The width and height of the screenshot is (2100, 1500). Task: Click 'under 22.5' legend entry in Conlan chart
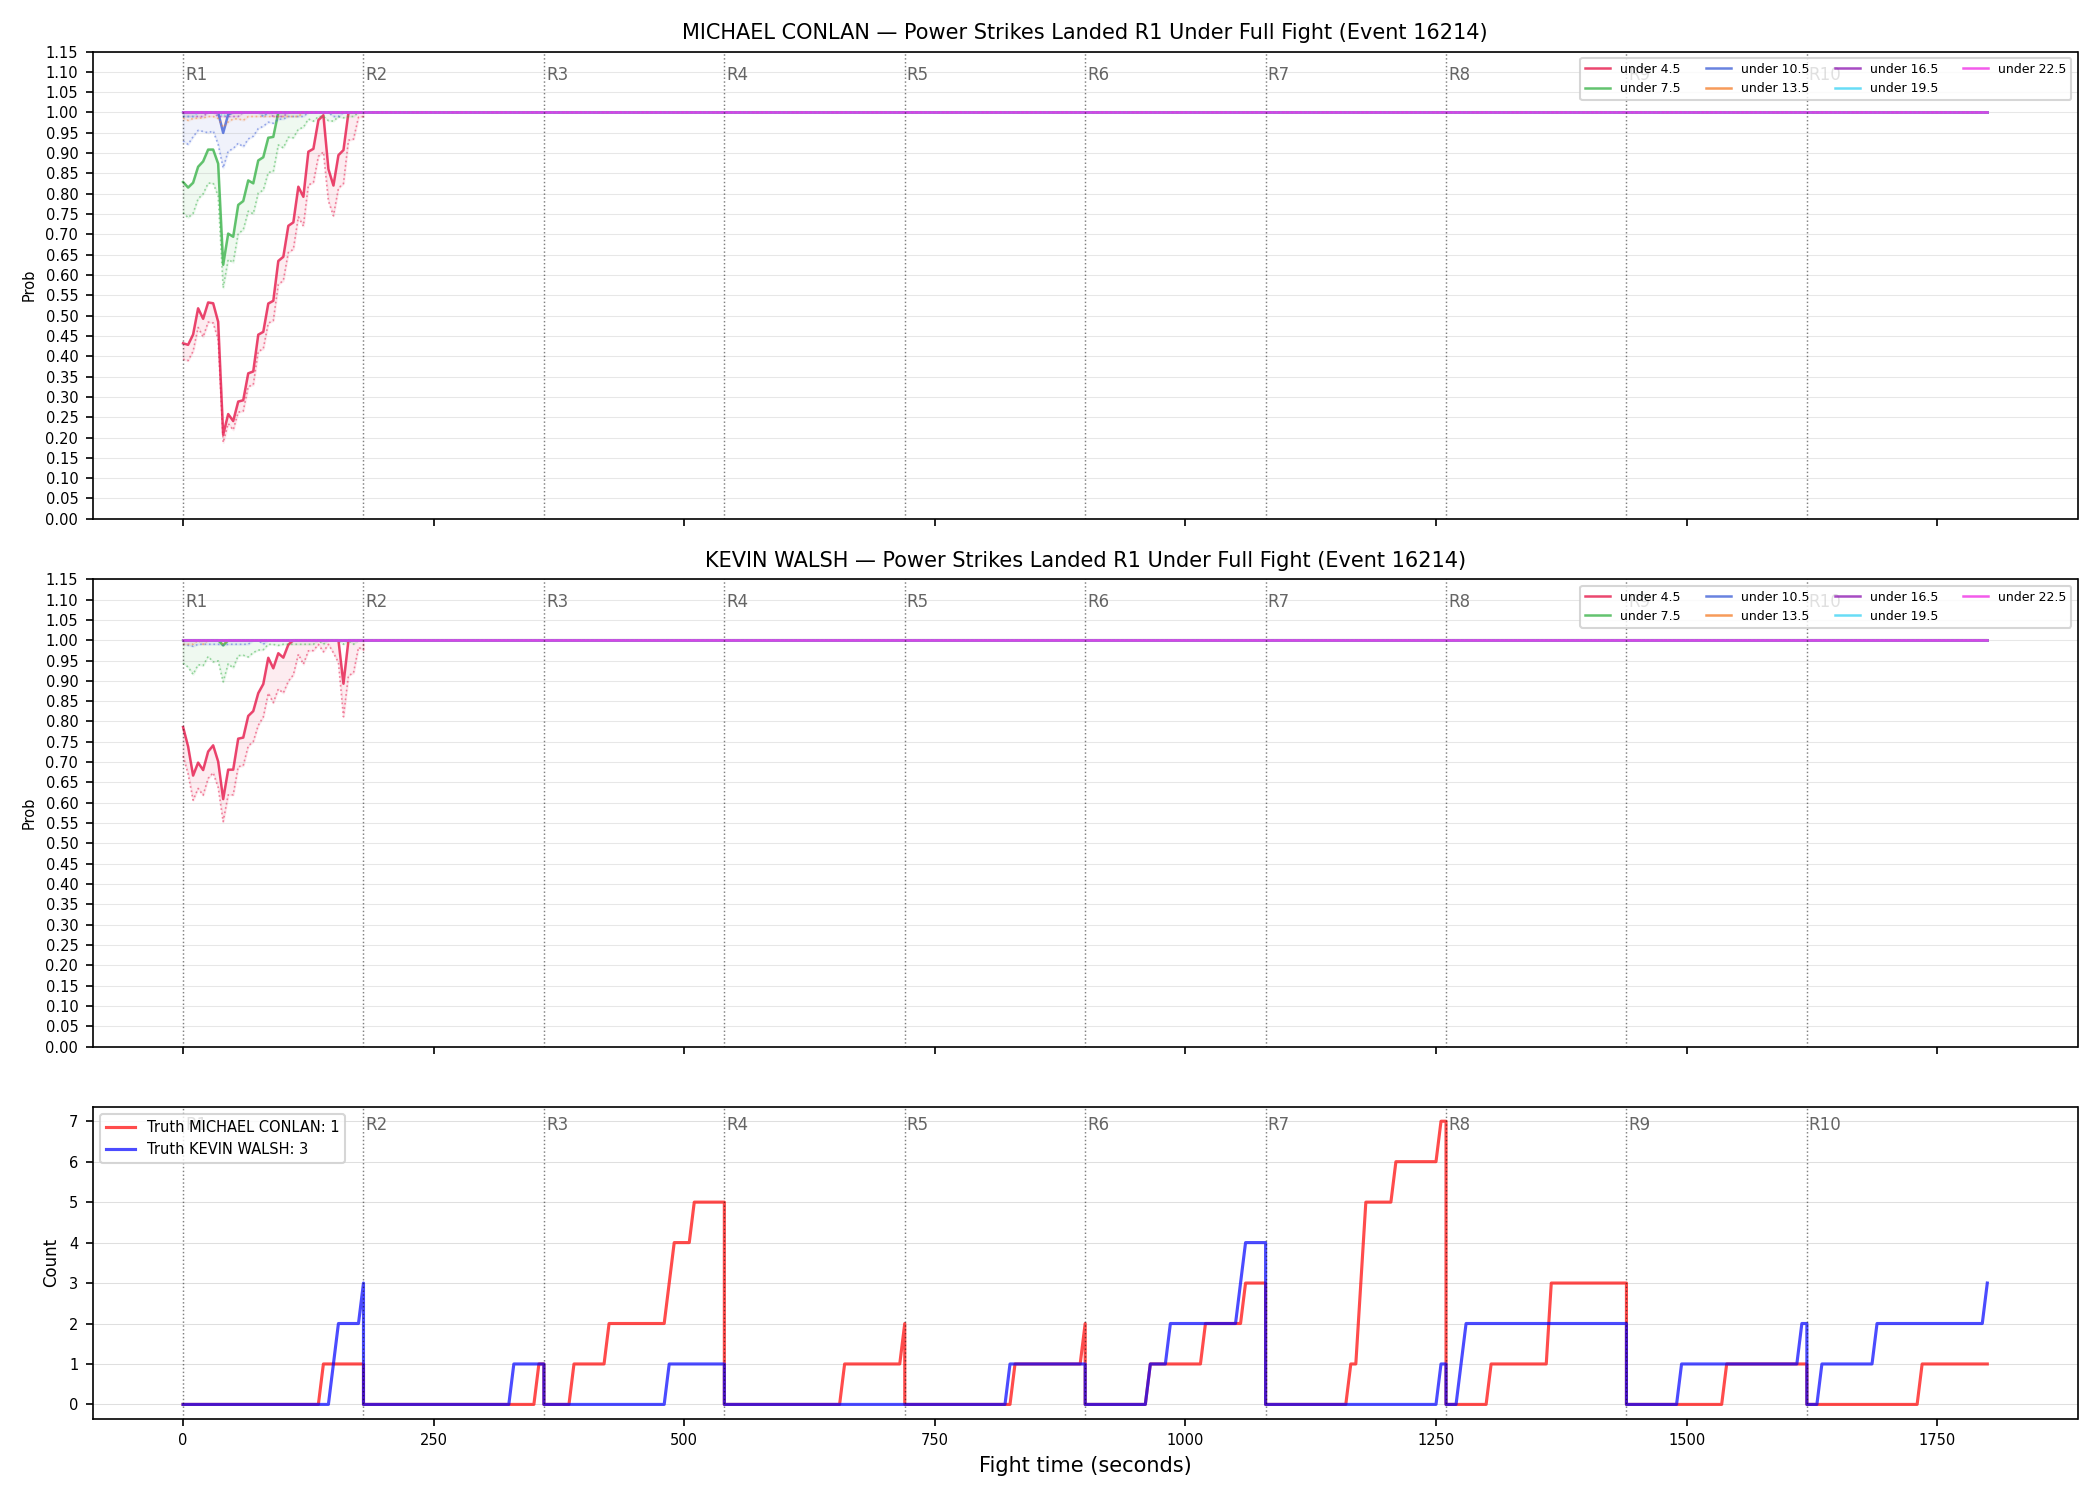pyautogui.click(x=2014, y=69)
